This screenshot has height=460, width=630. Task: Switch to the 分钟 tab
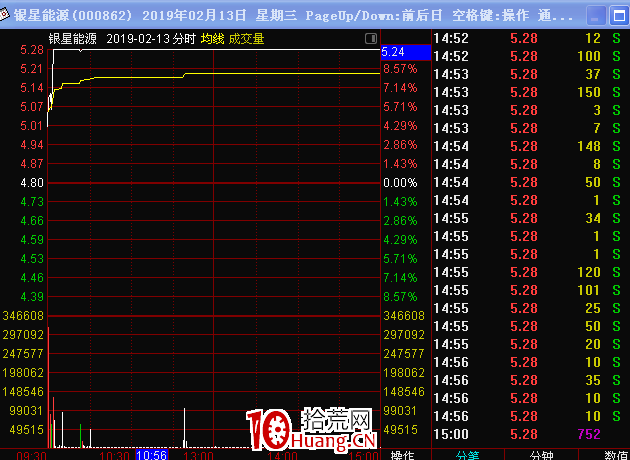click(541, 455)
